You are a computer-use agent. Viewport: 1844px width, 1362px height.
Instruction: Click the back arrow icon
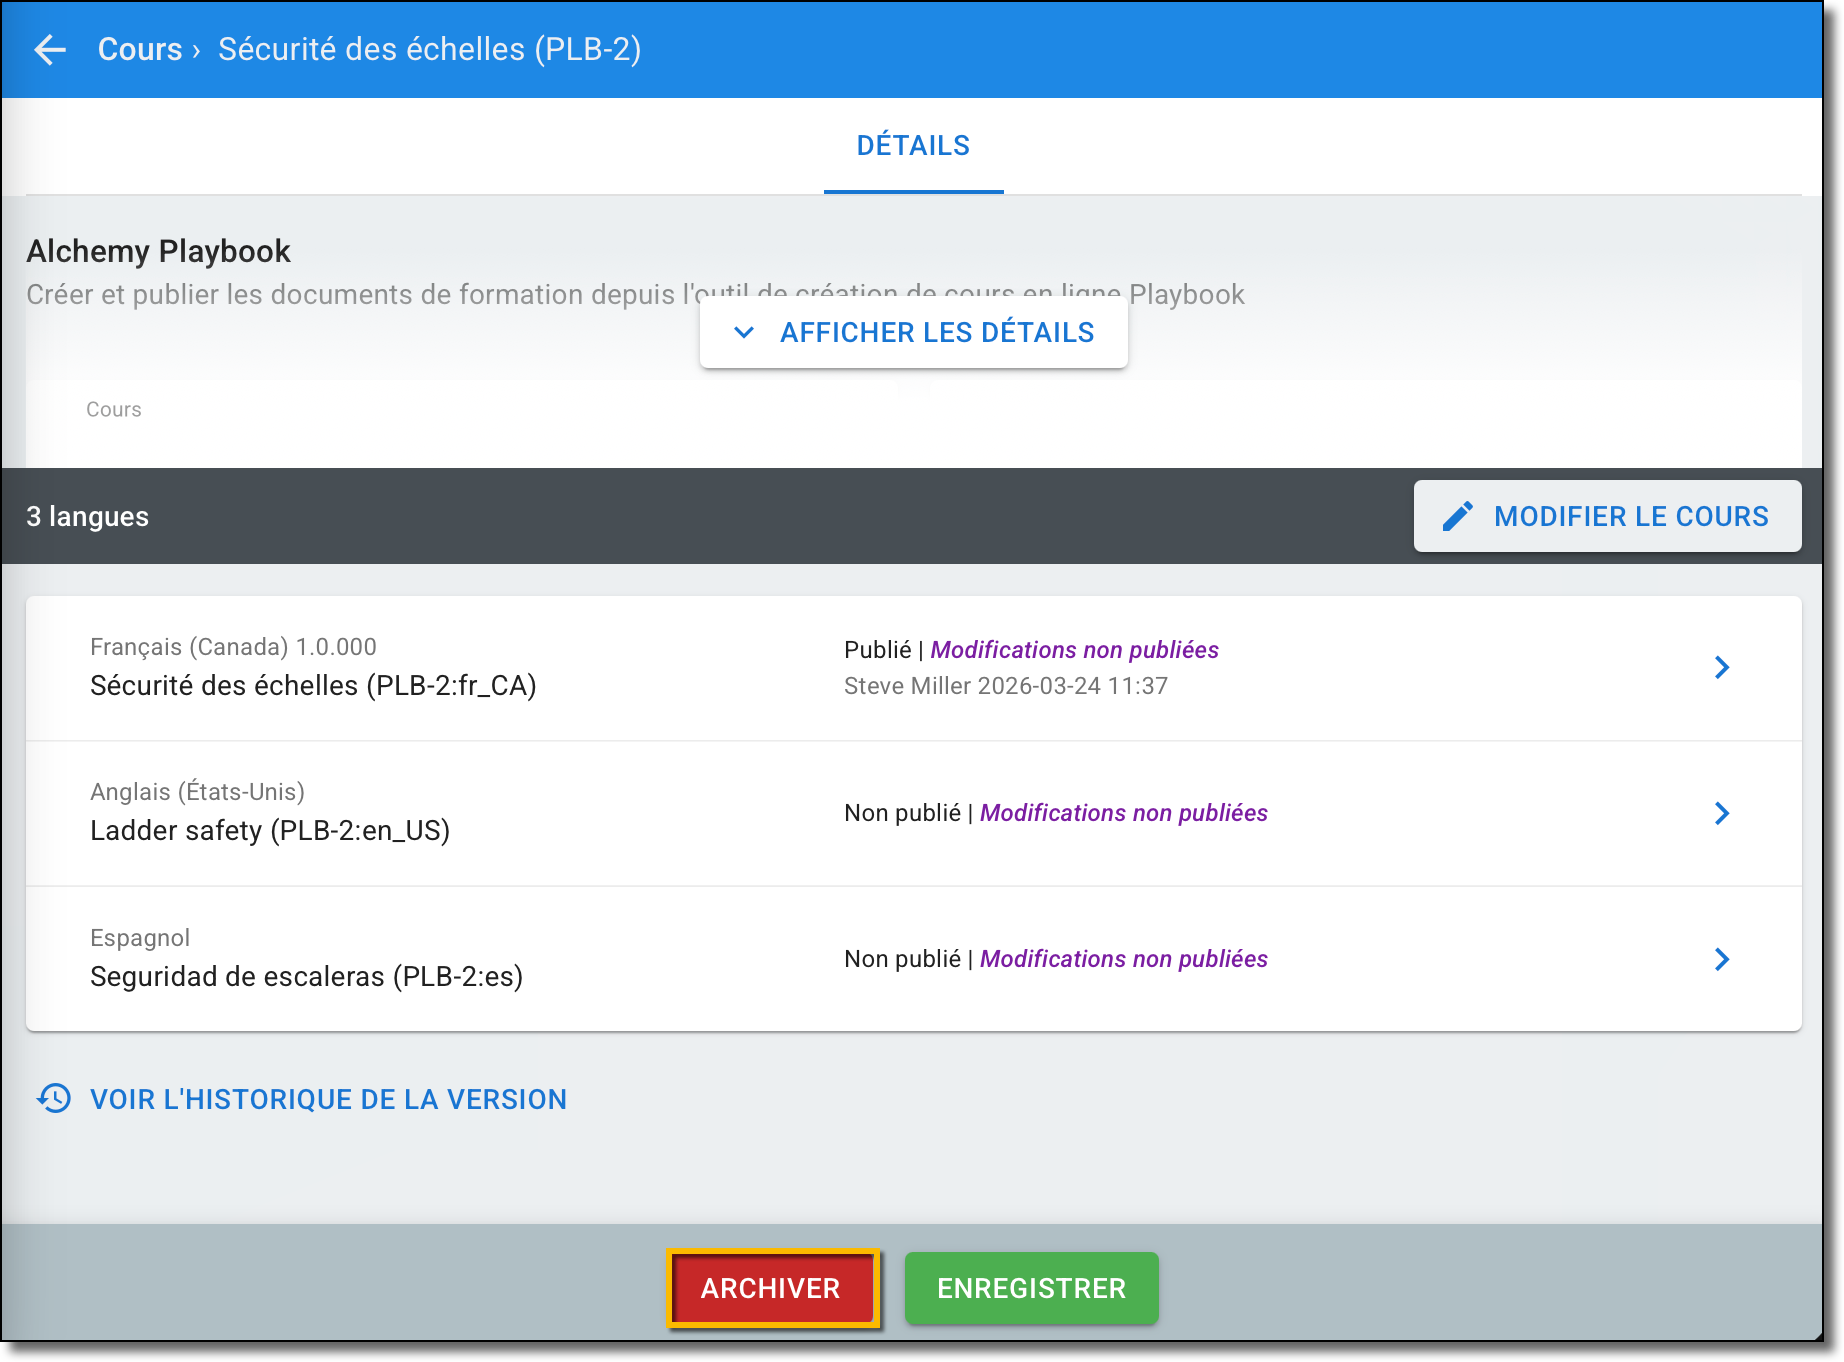(x=50, y=49)
